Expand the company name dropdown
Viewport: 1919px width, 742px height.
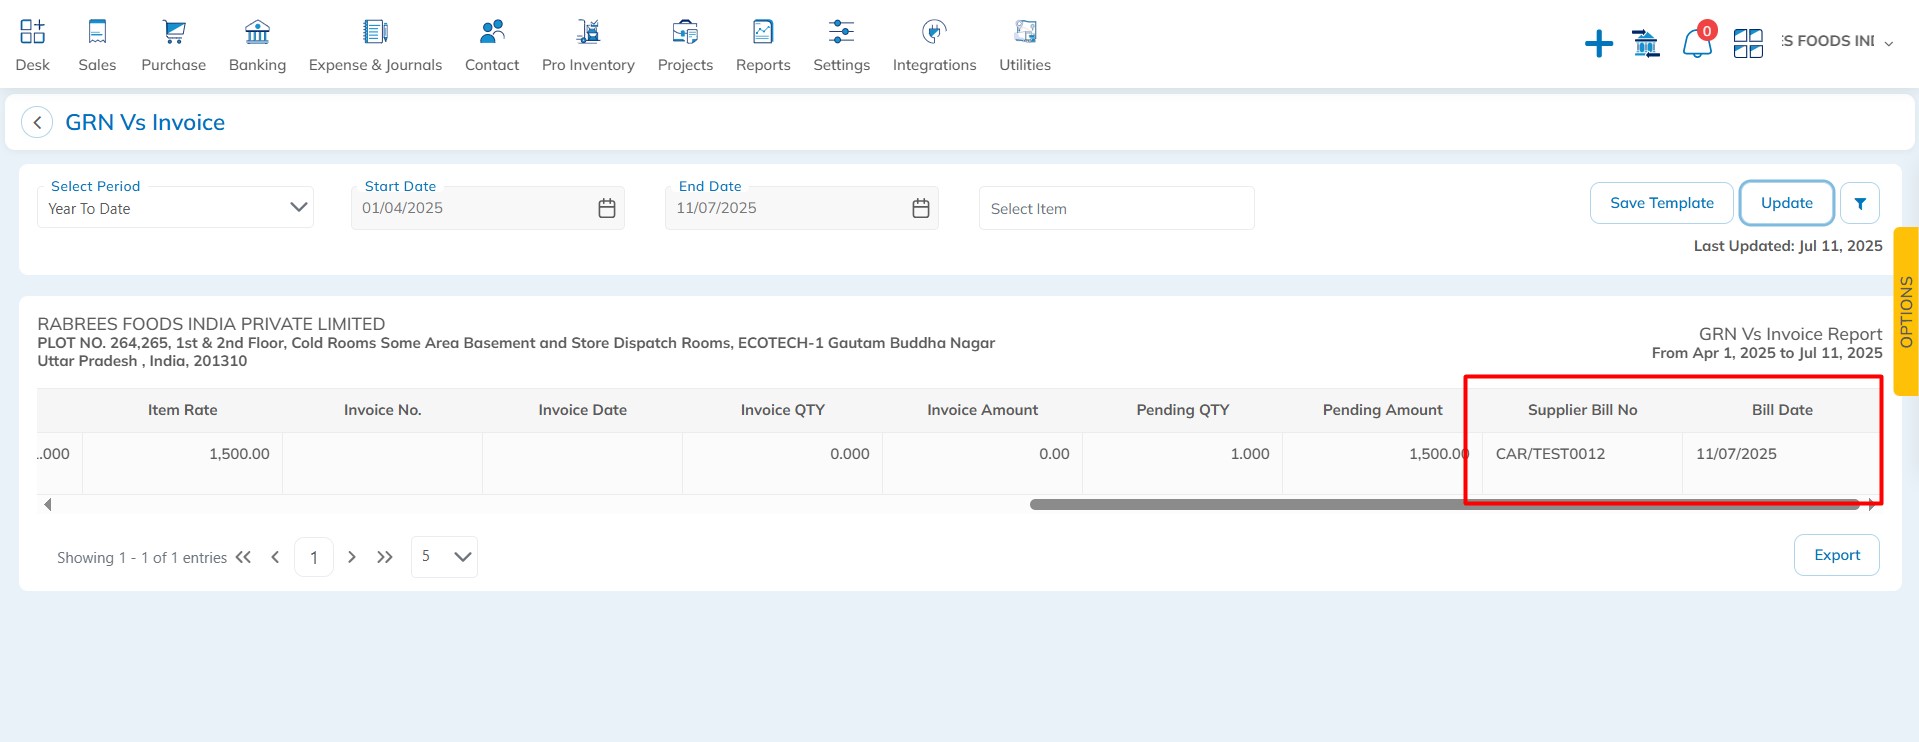click(1889, 43)
